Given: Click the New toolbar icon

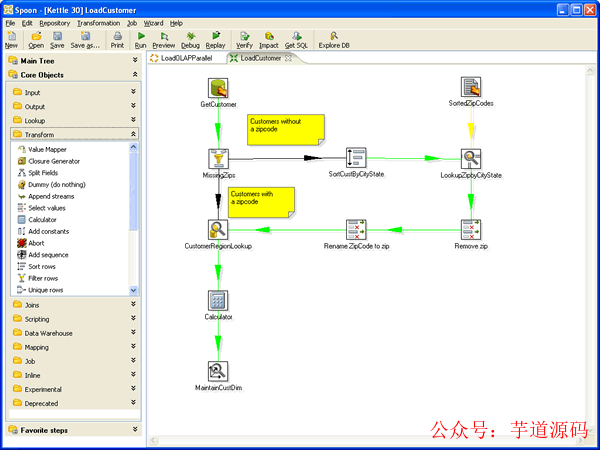Looking at the screenshot, I should (11, 36).
